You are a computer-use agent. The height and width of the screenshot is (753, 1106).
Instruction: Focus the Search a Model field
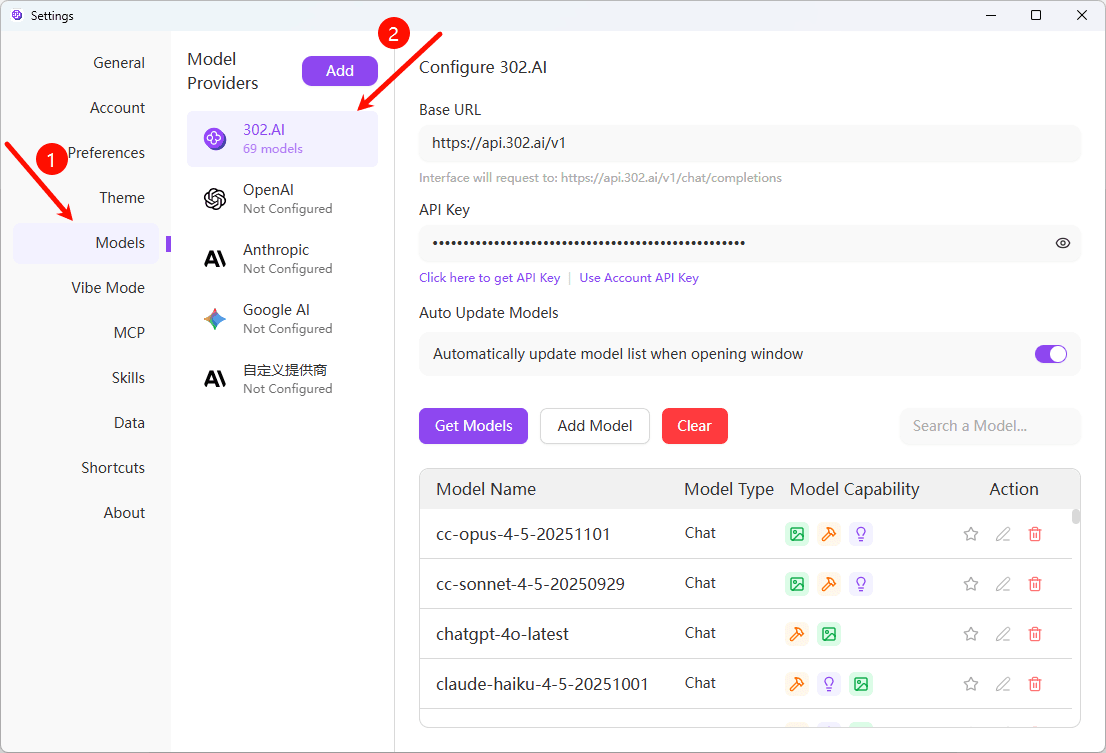coord(989,426)
